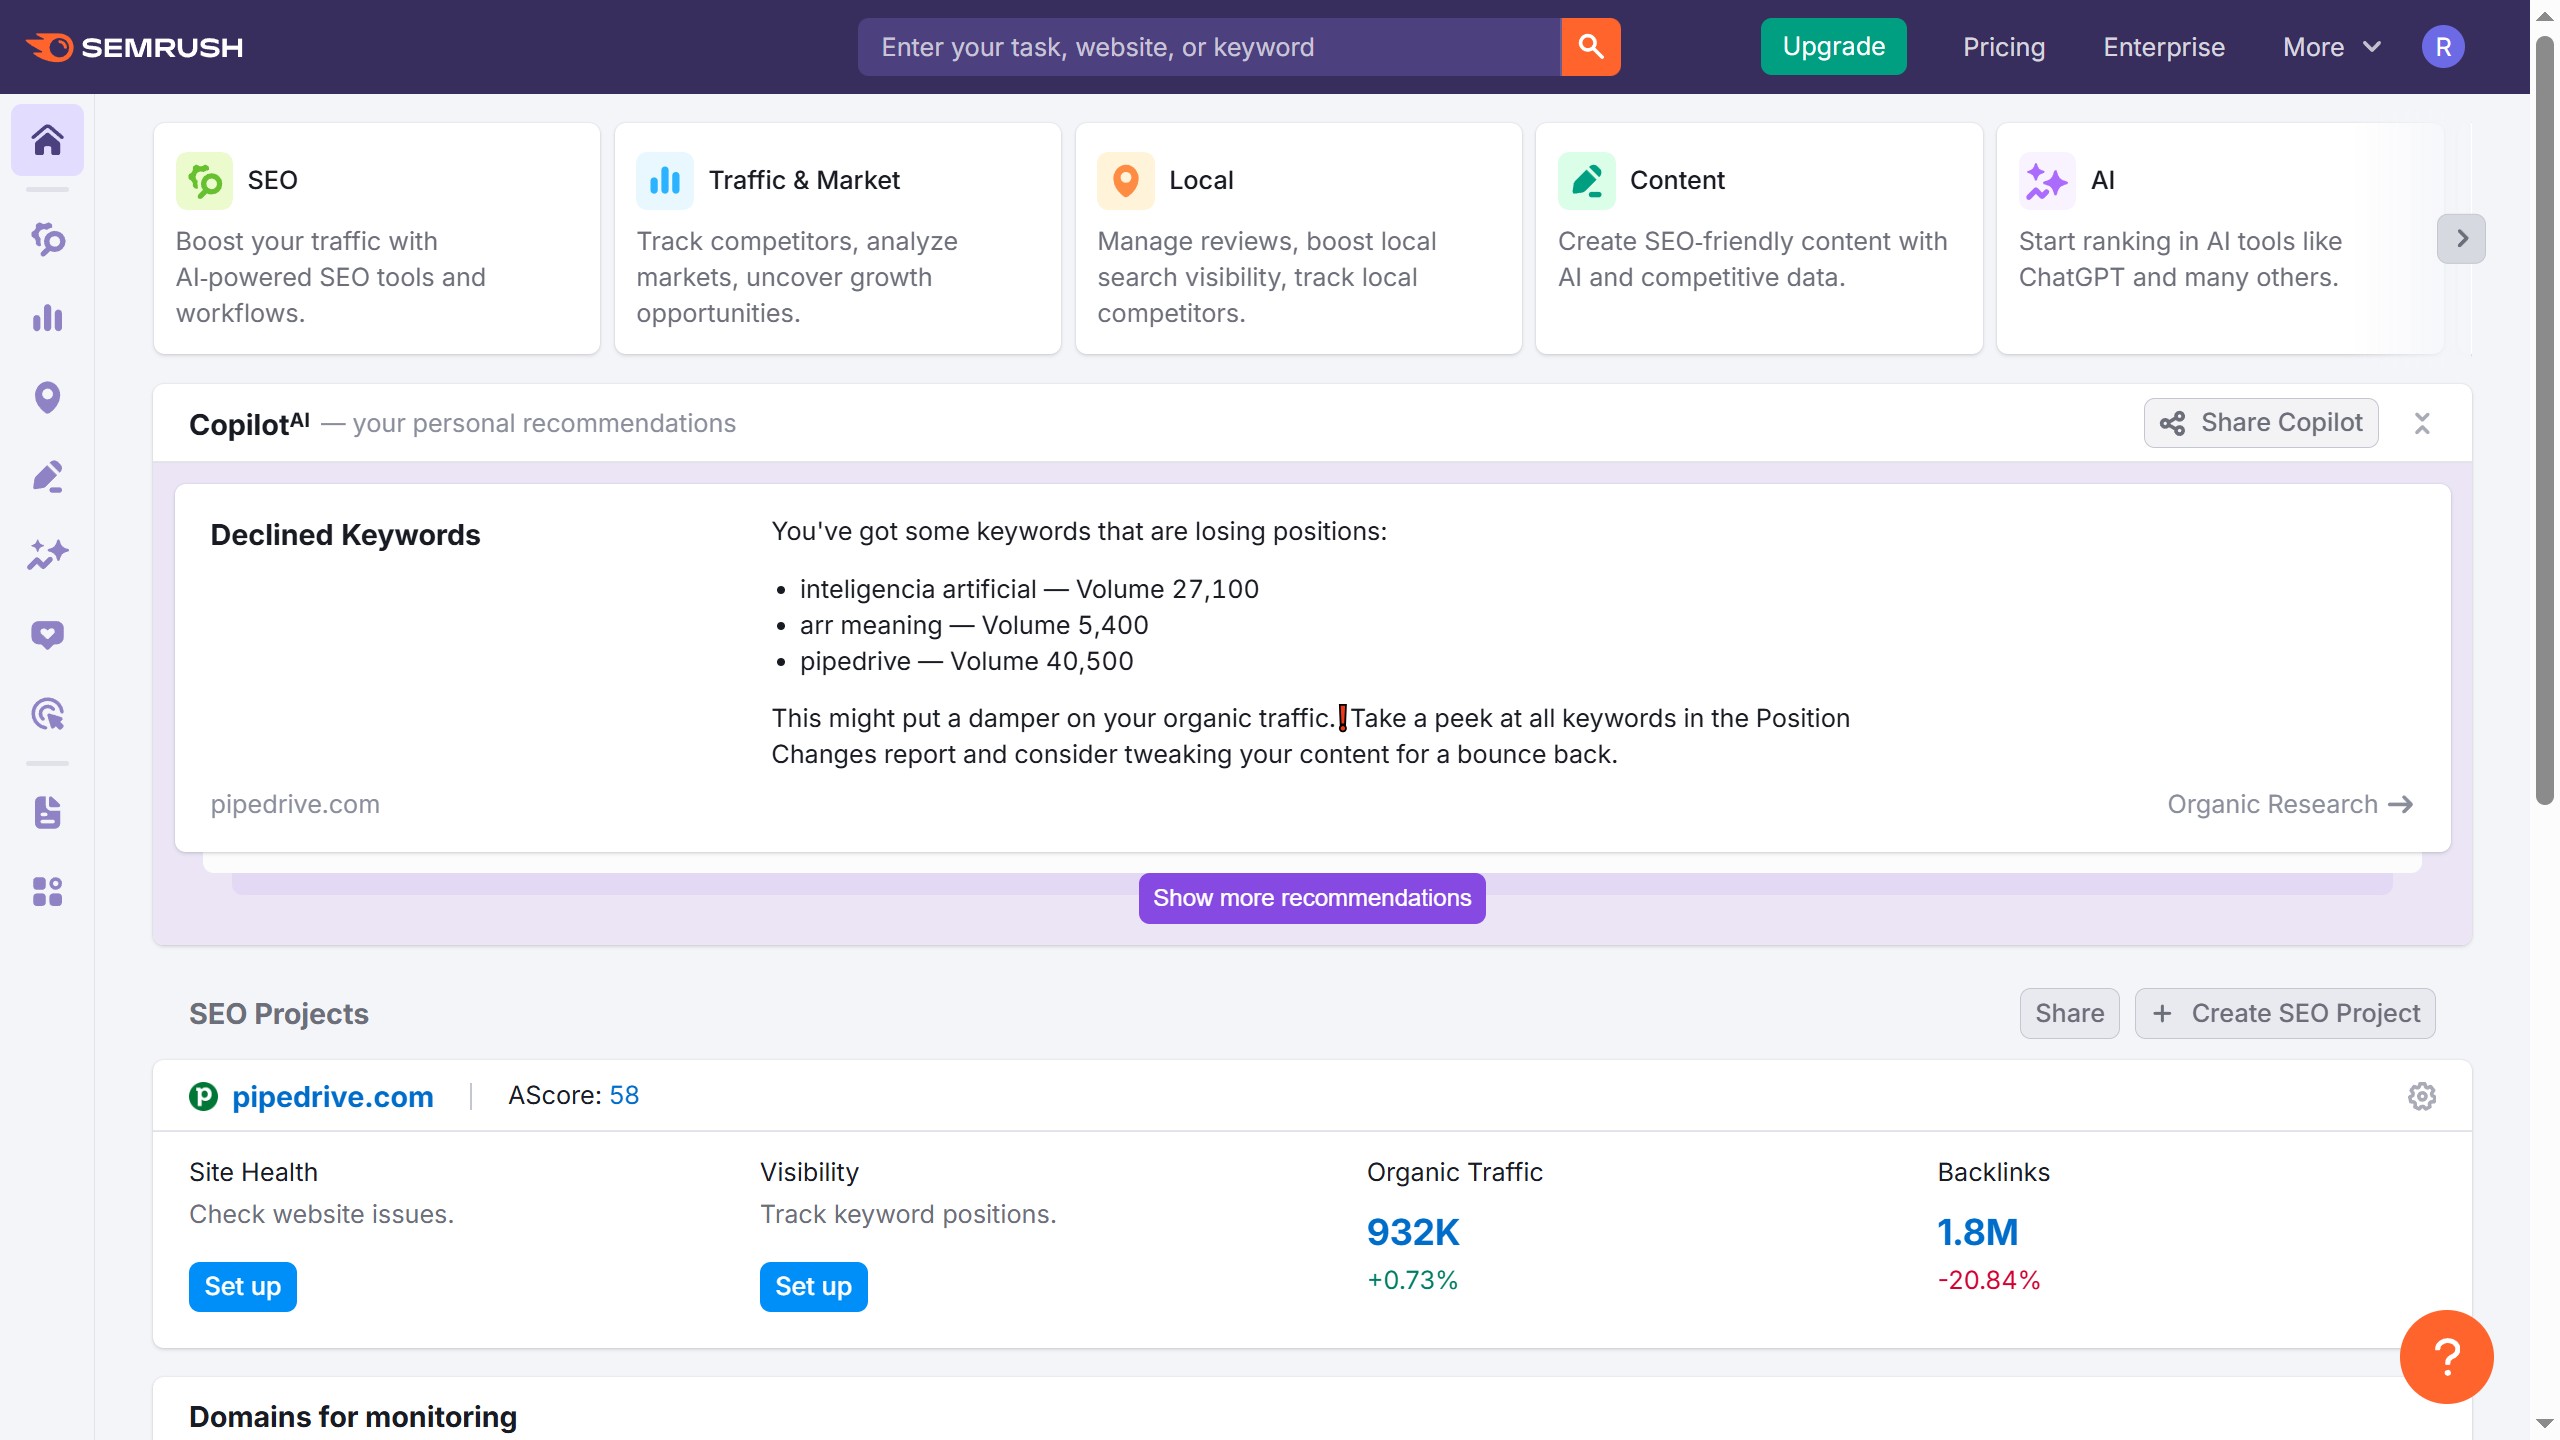Image resolution: width=2560 pixels, height=1440 pixels.
Task: Click the 'pipedrive — Volume 40,500' line
Action: [966, 661]
